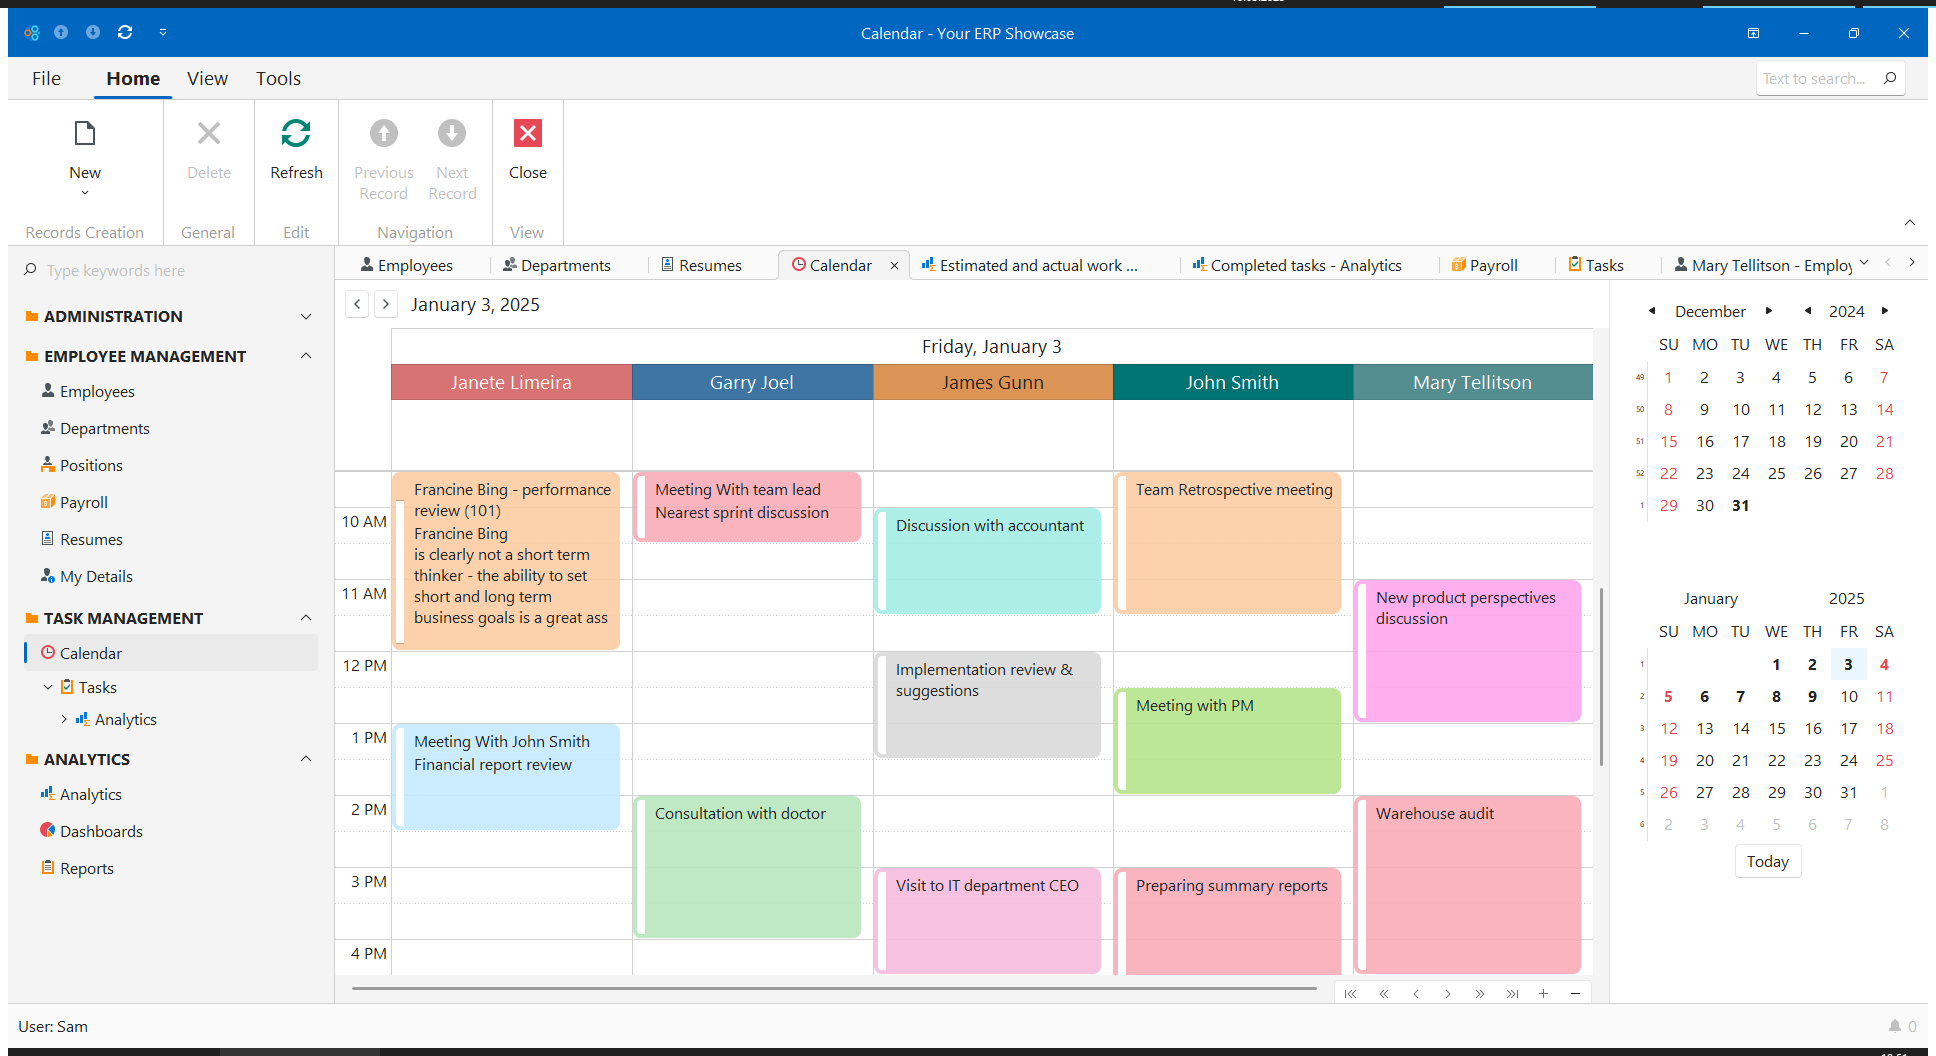The image size is (1936, 1056).
Task: Open Dashboards from the Analytics sidebar section
Action: click(x=101, y=831)
